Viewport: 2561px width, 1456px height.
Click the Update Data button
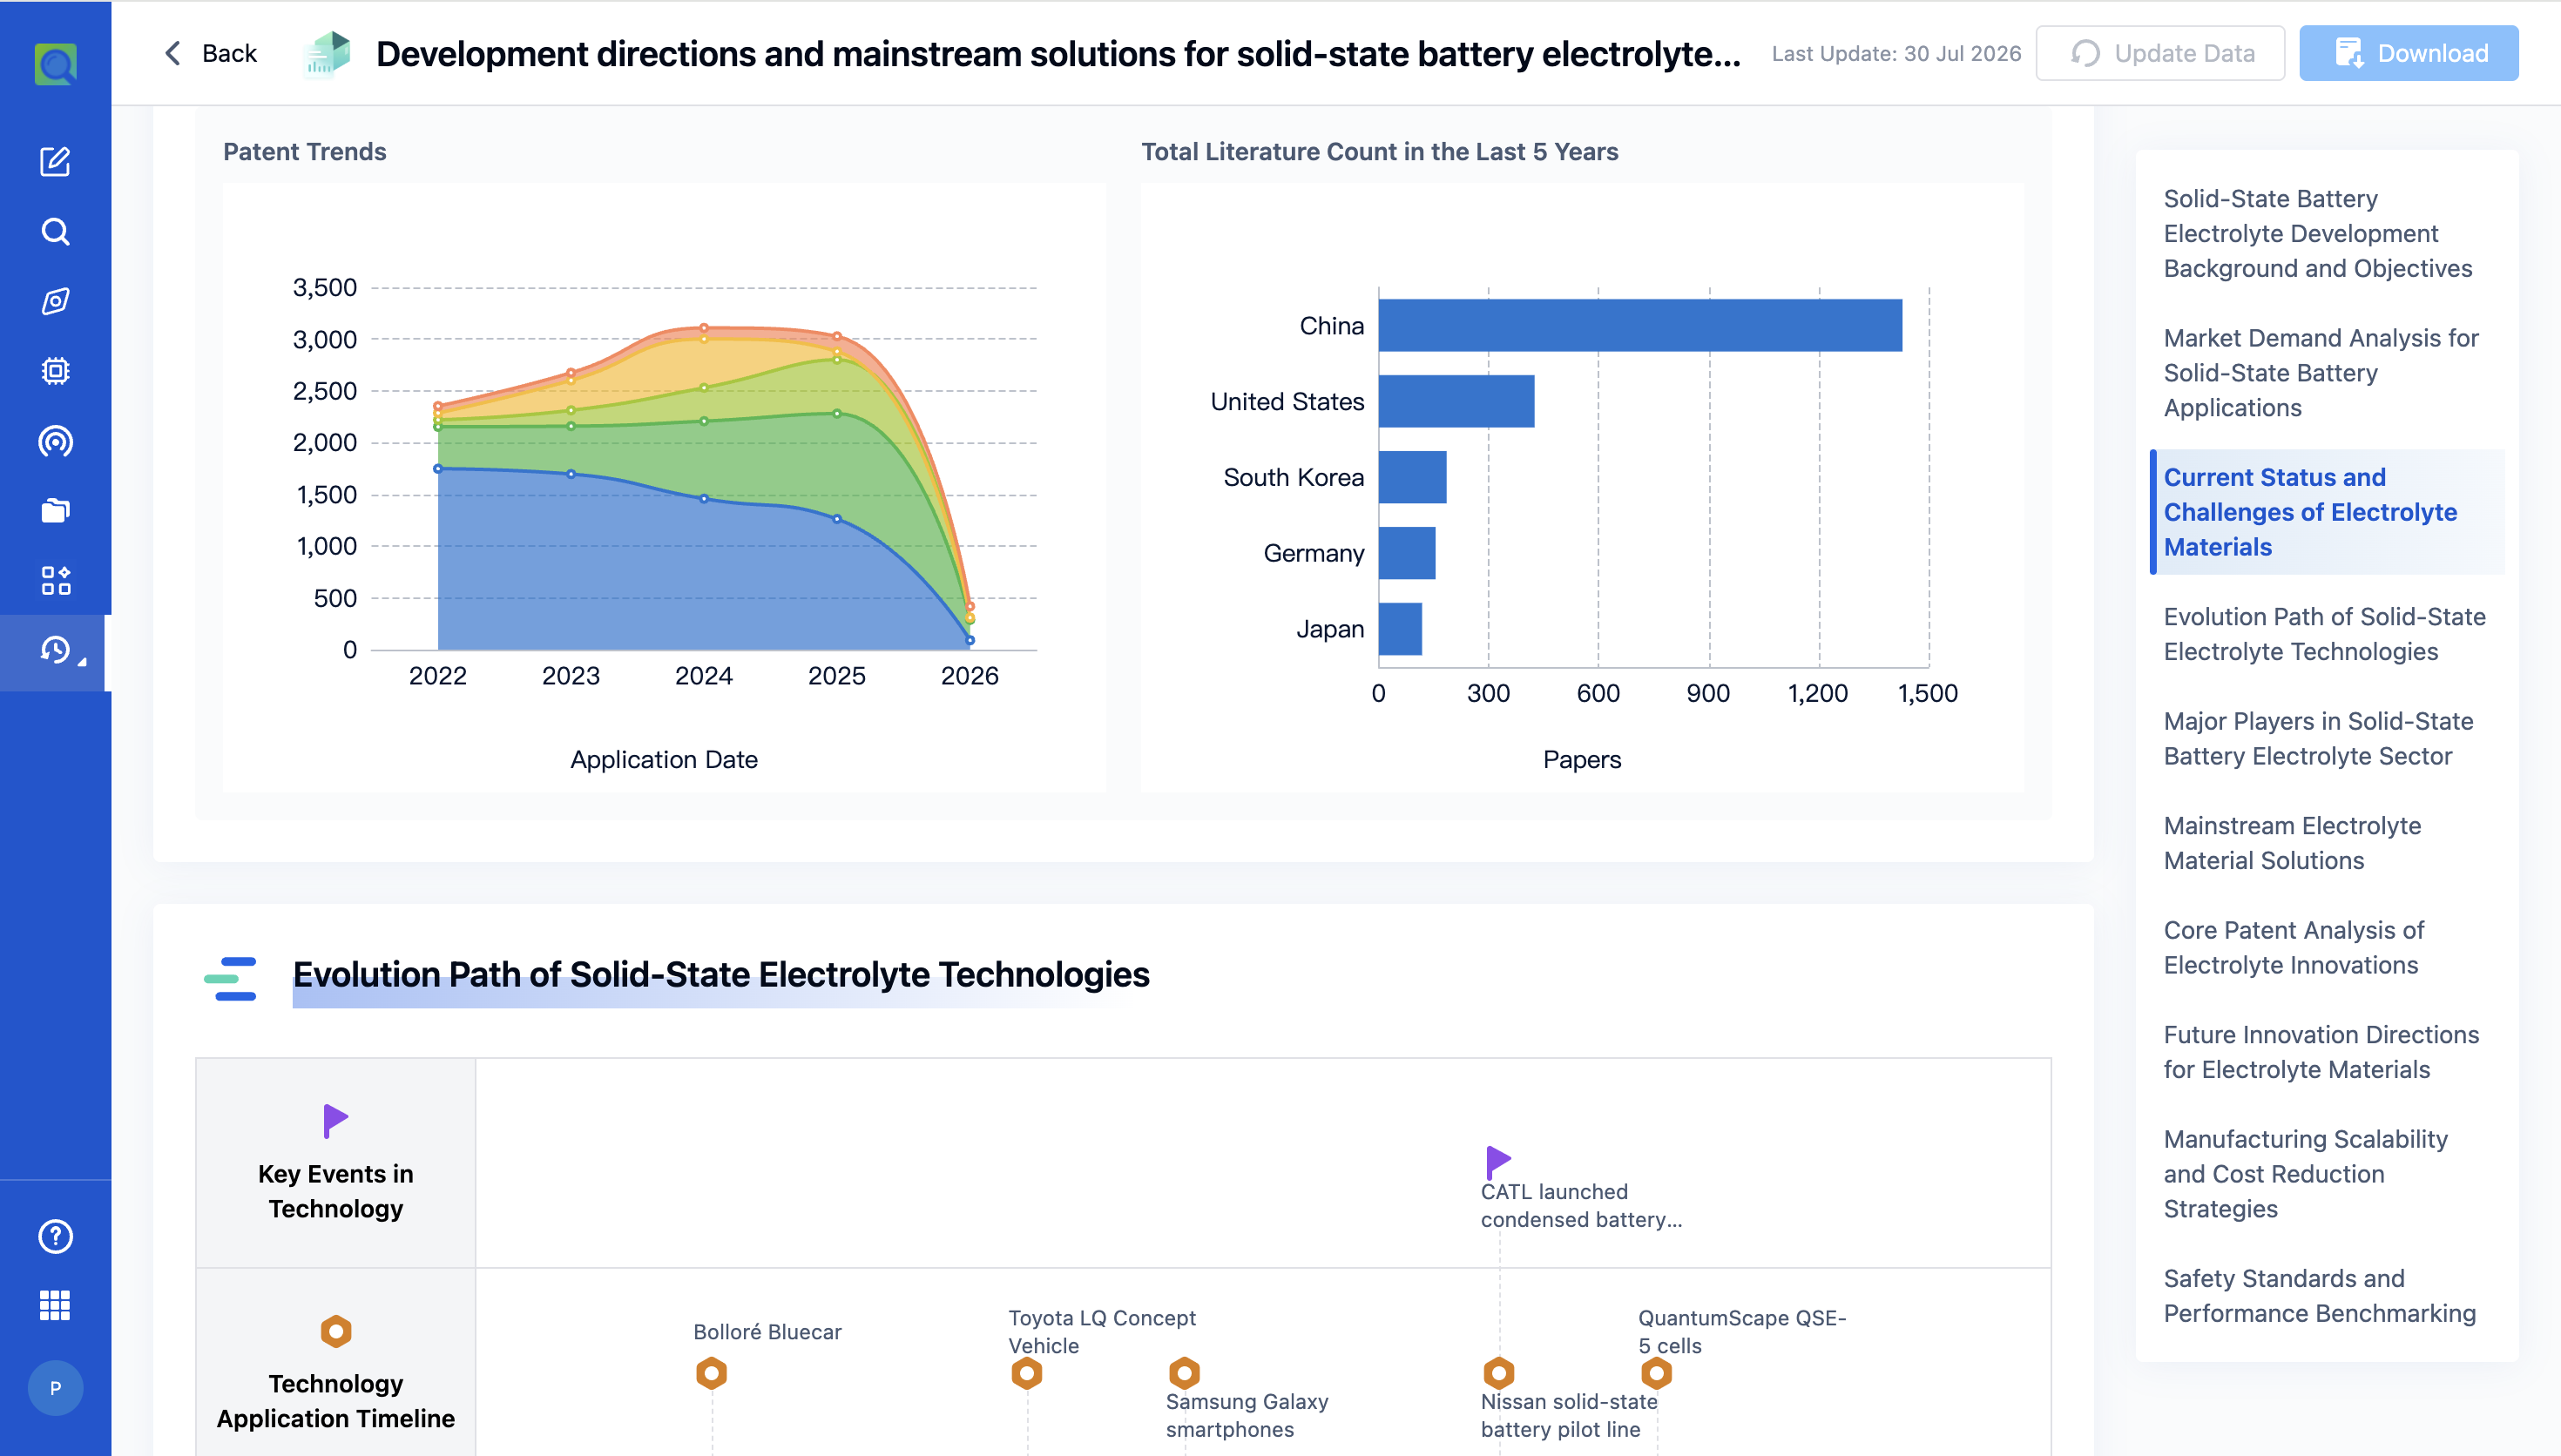[2159, 53]
